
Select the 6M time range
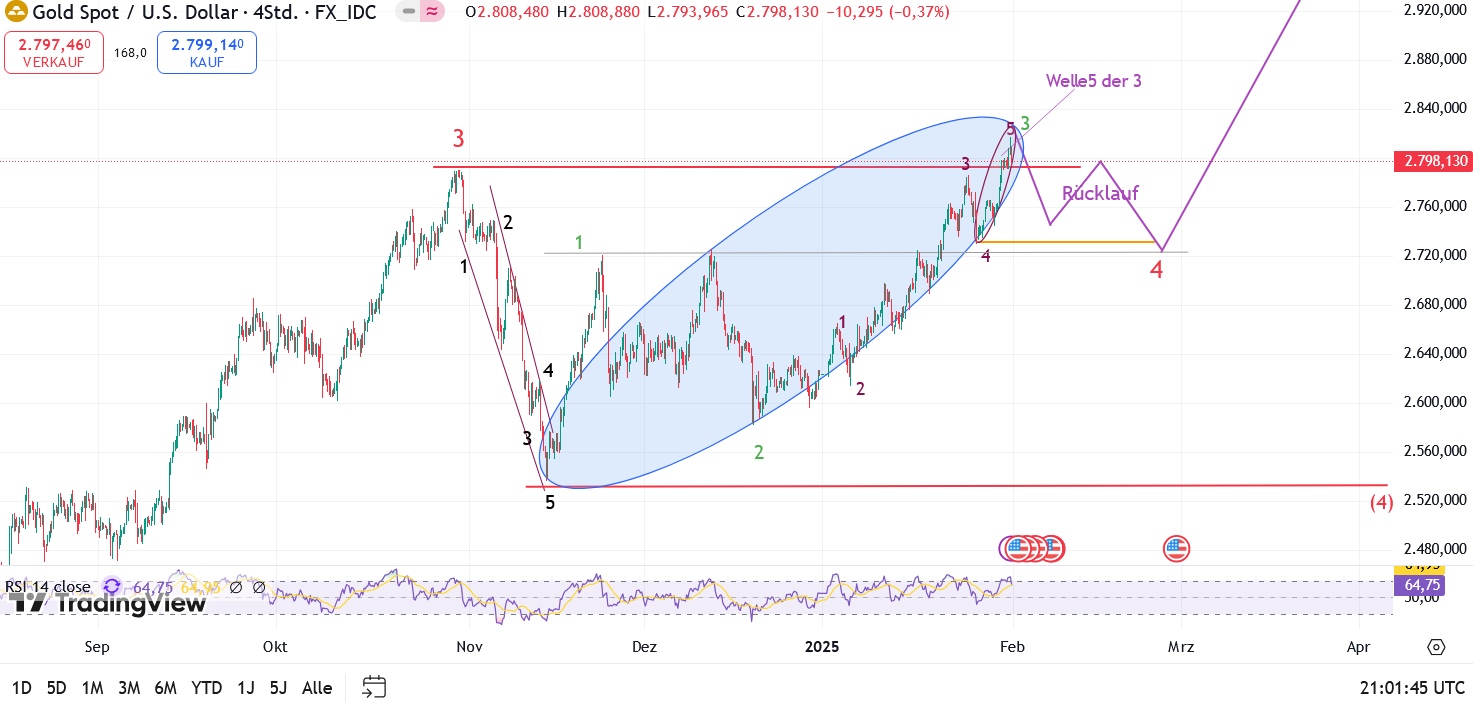point(166,688)
